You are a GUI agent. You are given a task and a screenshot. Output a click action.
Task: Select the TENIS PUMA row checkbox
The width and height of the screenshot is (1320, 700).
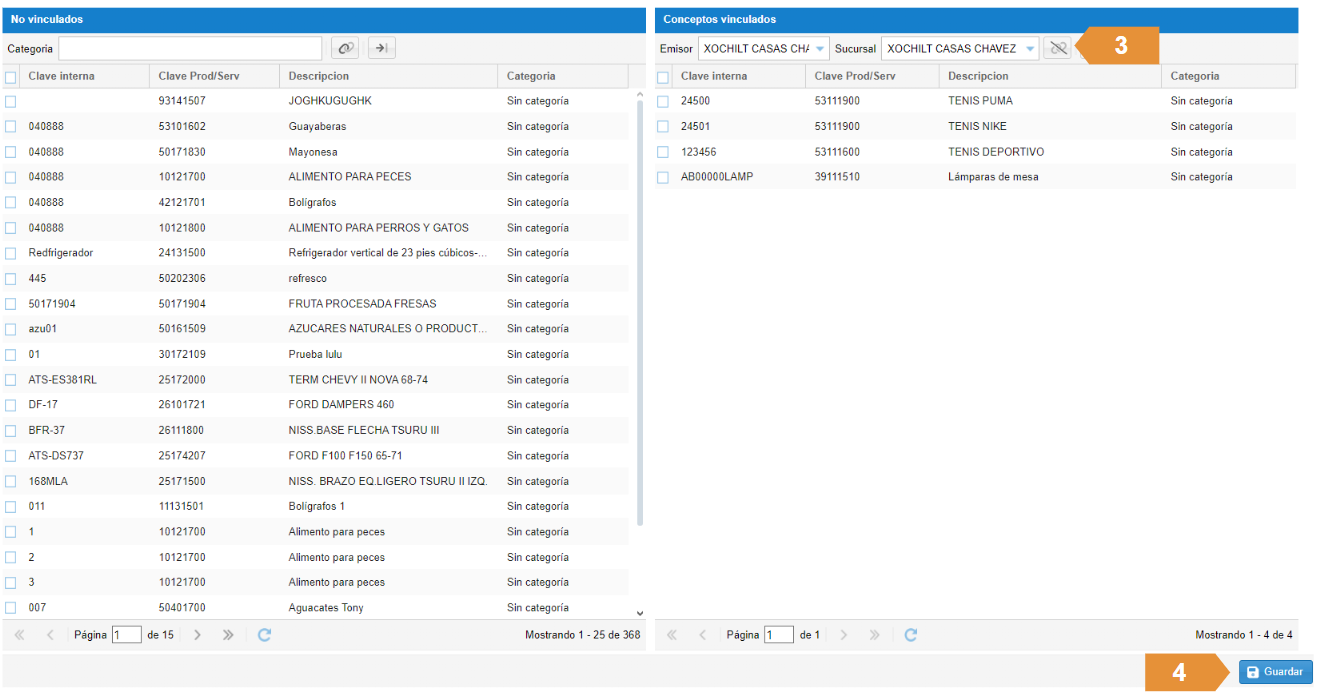[x=663, y=101]
